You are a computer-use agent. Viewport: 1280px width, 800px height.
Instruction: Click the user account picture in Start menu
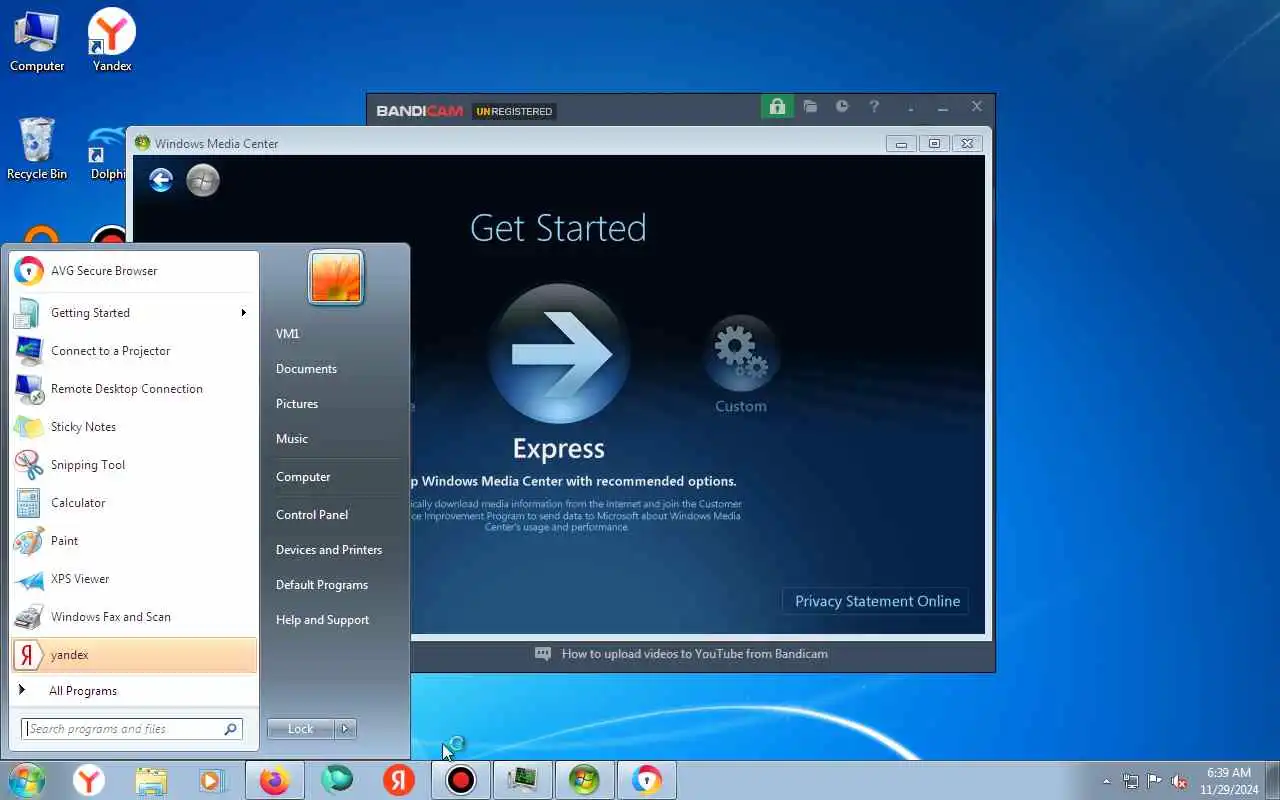tap(336, 277)
